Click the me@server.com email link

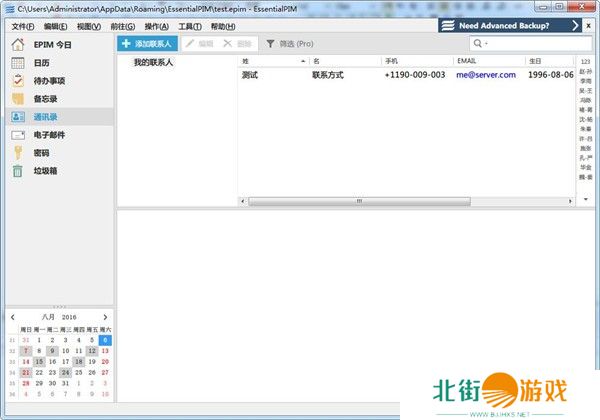[485, 74]
